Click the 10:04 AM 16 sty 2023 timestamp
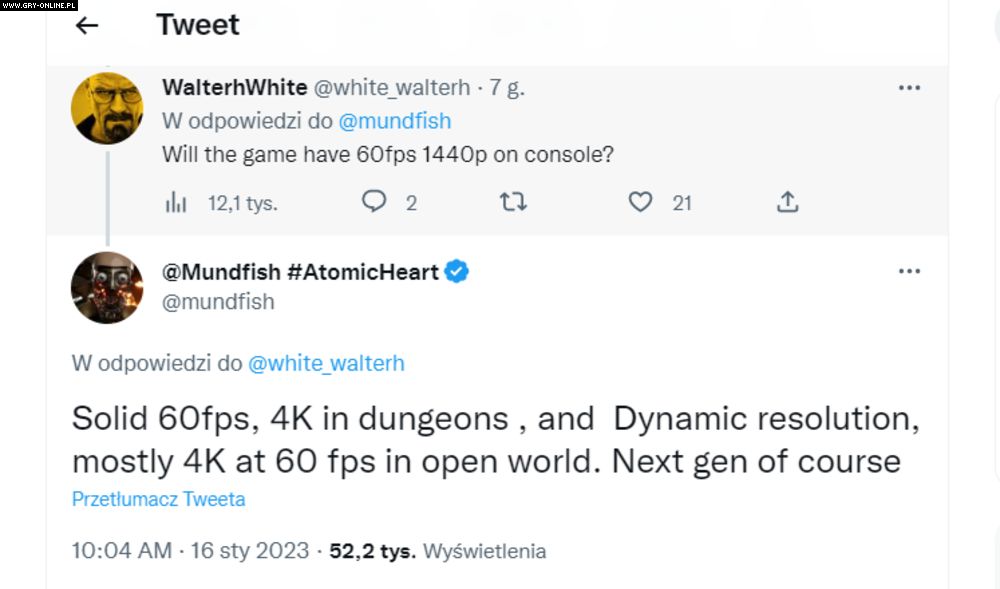Viewport: 1000px width, 589px height. tap(190, 551)
